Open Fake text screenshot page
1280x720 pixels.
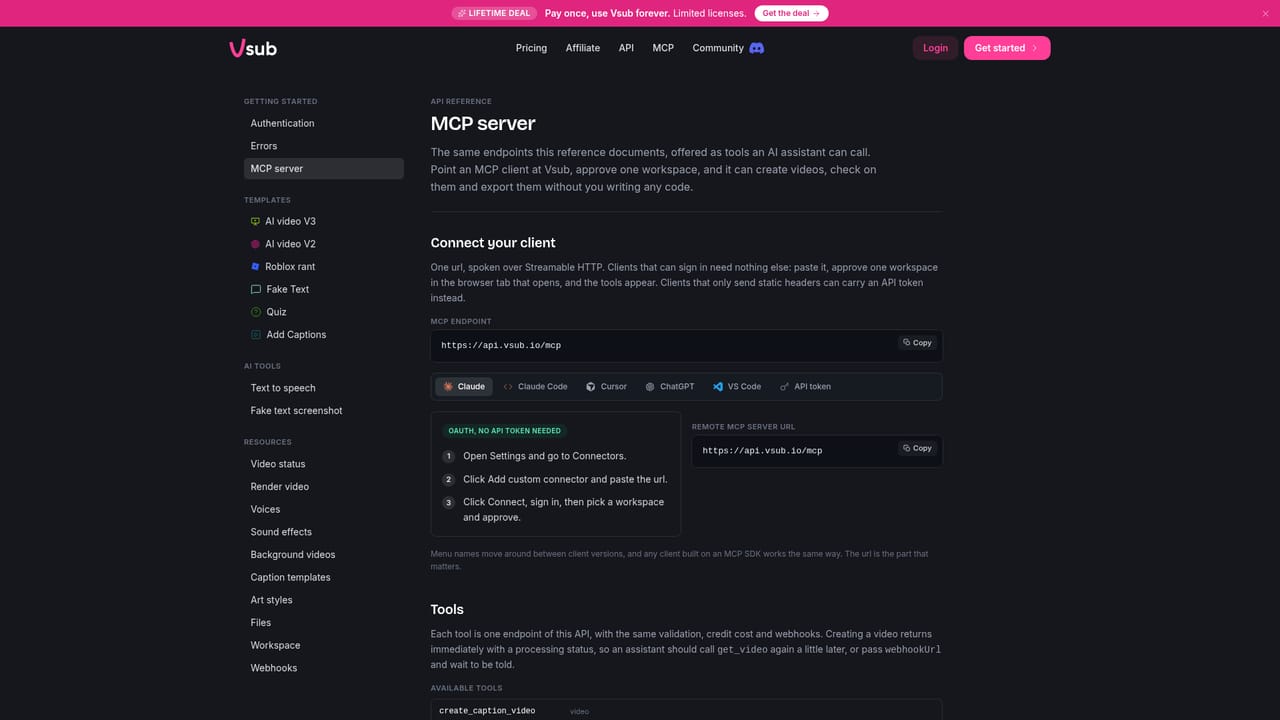point(324,411)
